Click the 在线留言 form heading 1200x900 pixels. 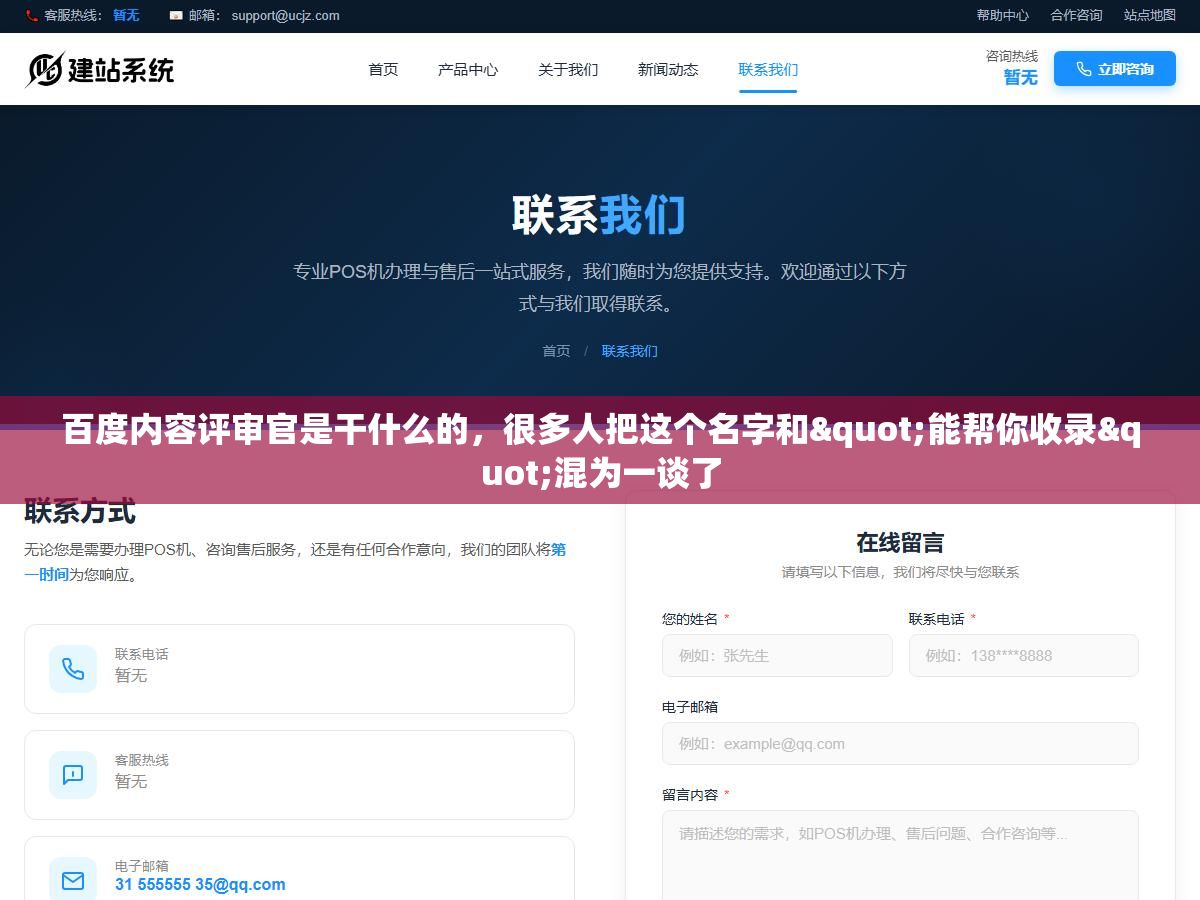pos(900,542)
